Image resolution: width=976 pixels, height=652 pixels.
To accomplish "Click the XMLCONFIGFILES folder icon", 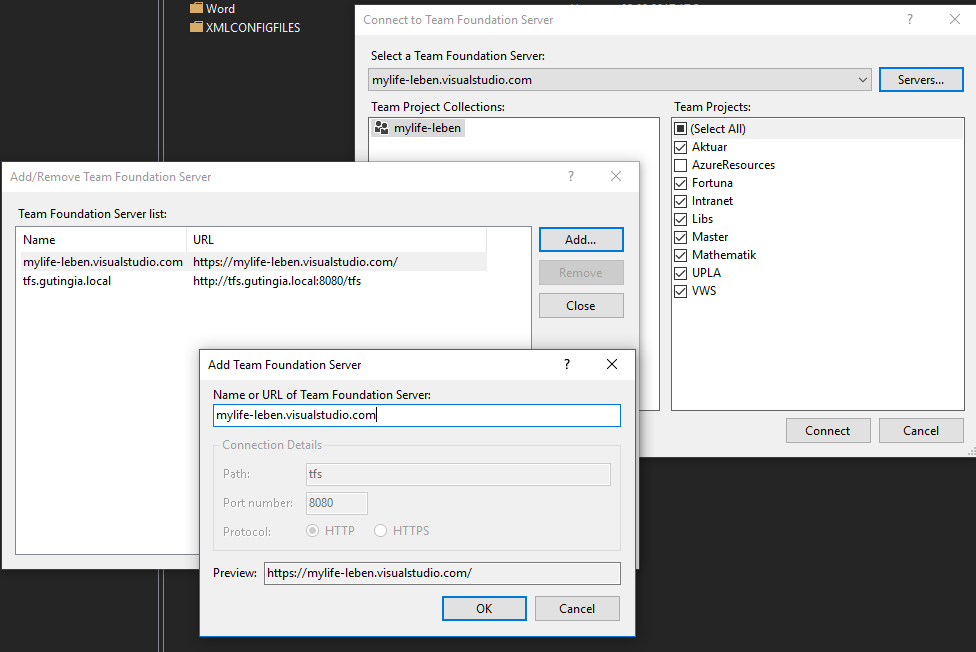I will coord(196,27).
